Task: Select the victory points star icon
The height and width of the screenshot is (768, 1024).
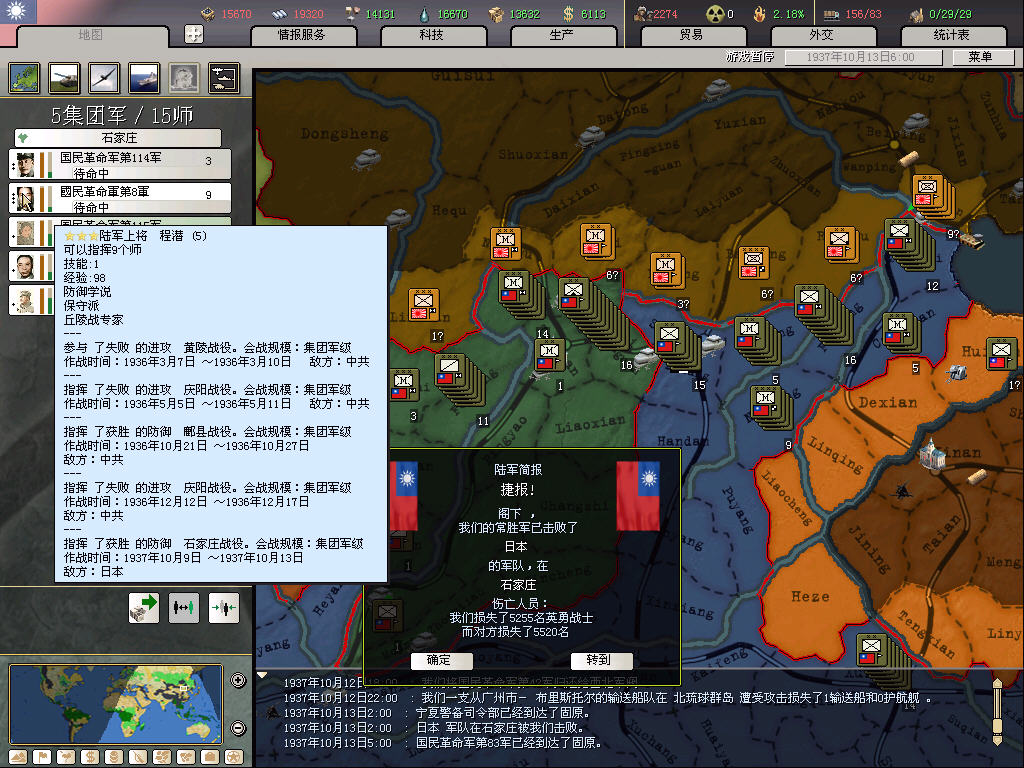Action: 234,757
